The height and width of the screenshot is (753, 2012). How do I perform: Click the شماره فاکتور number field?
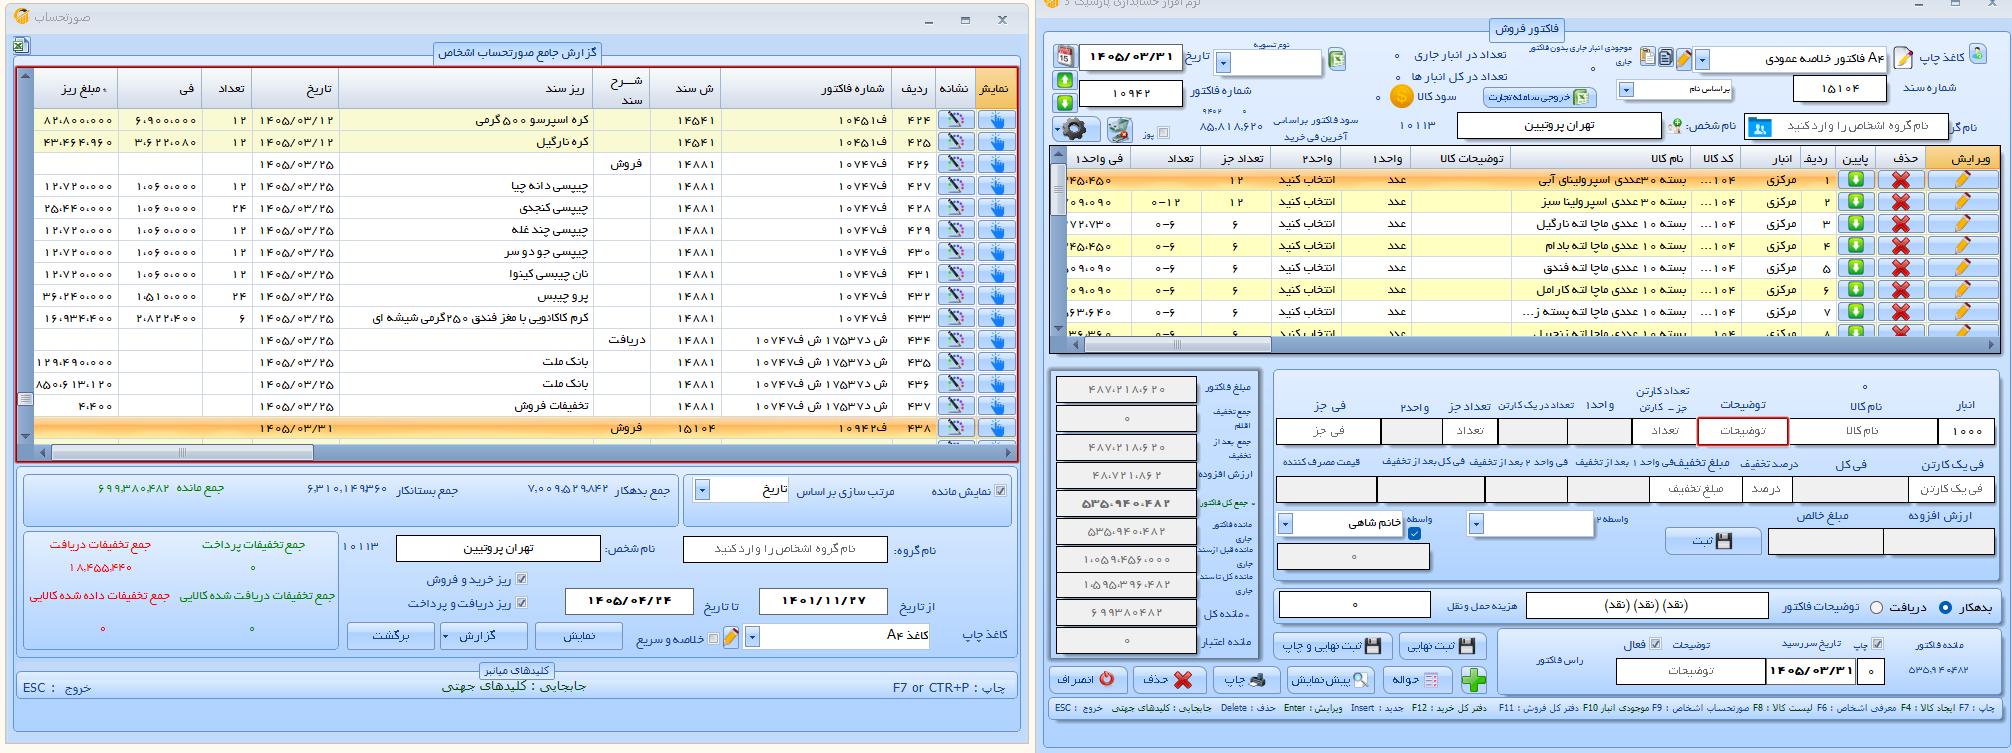click(1131, 93)
